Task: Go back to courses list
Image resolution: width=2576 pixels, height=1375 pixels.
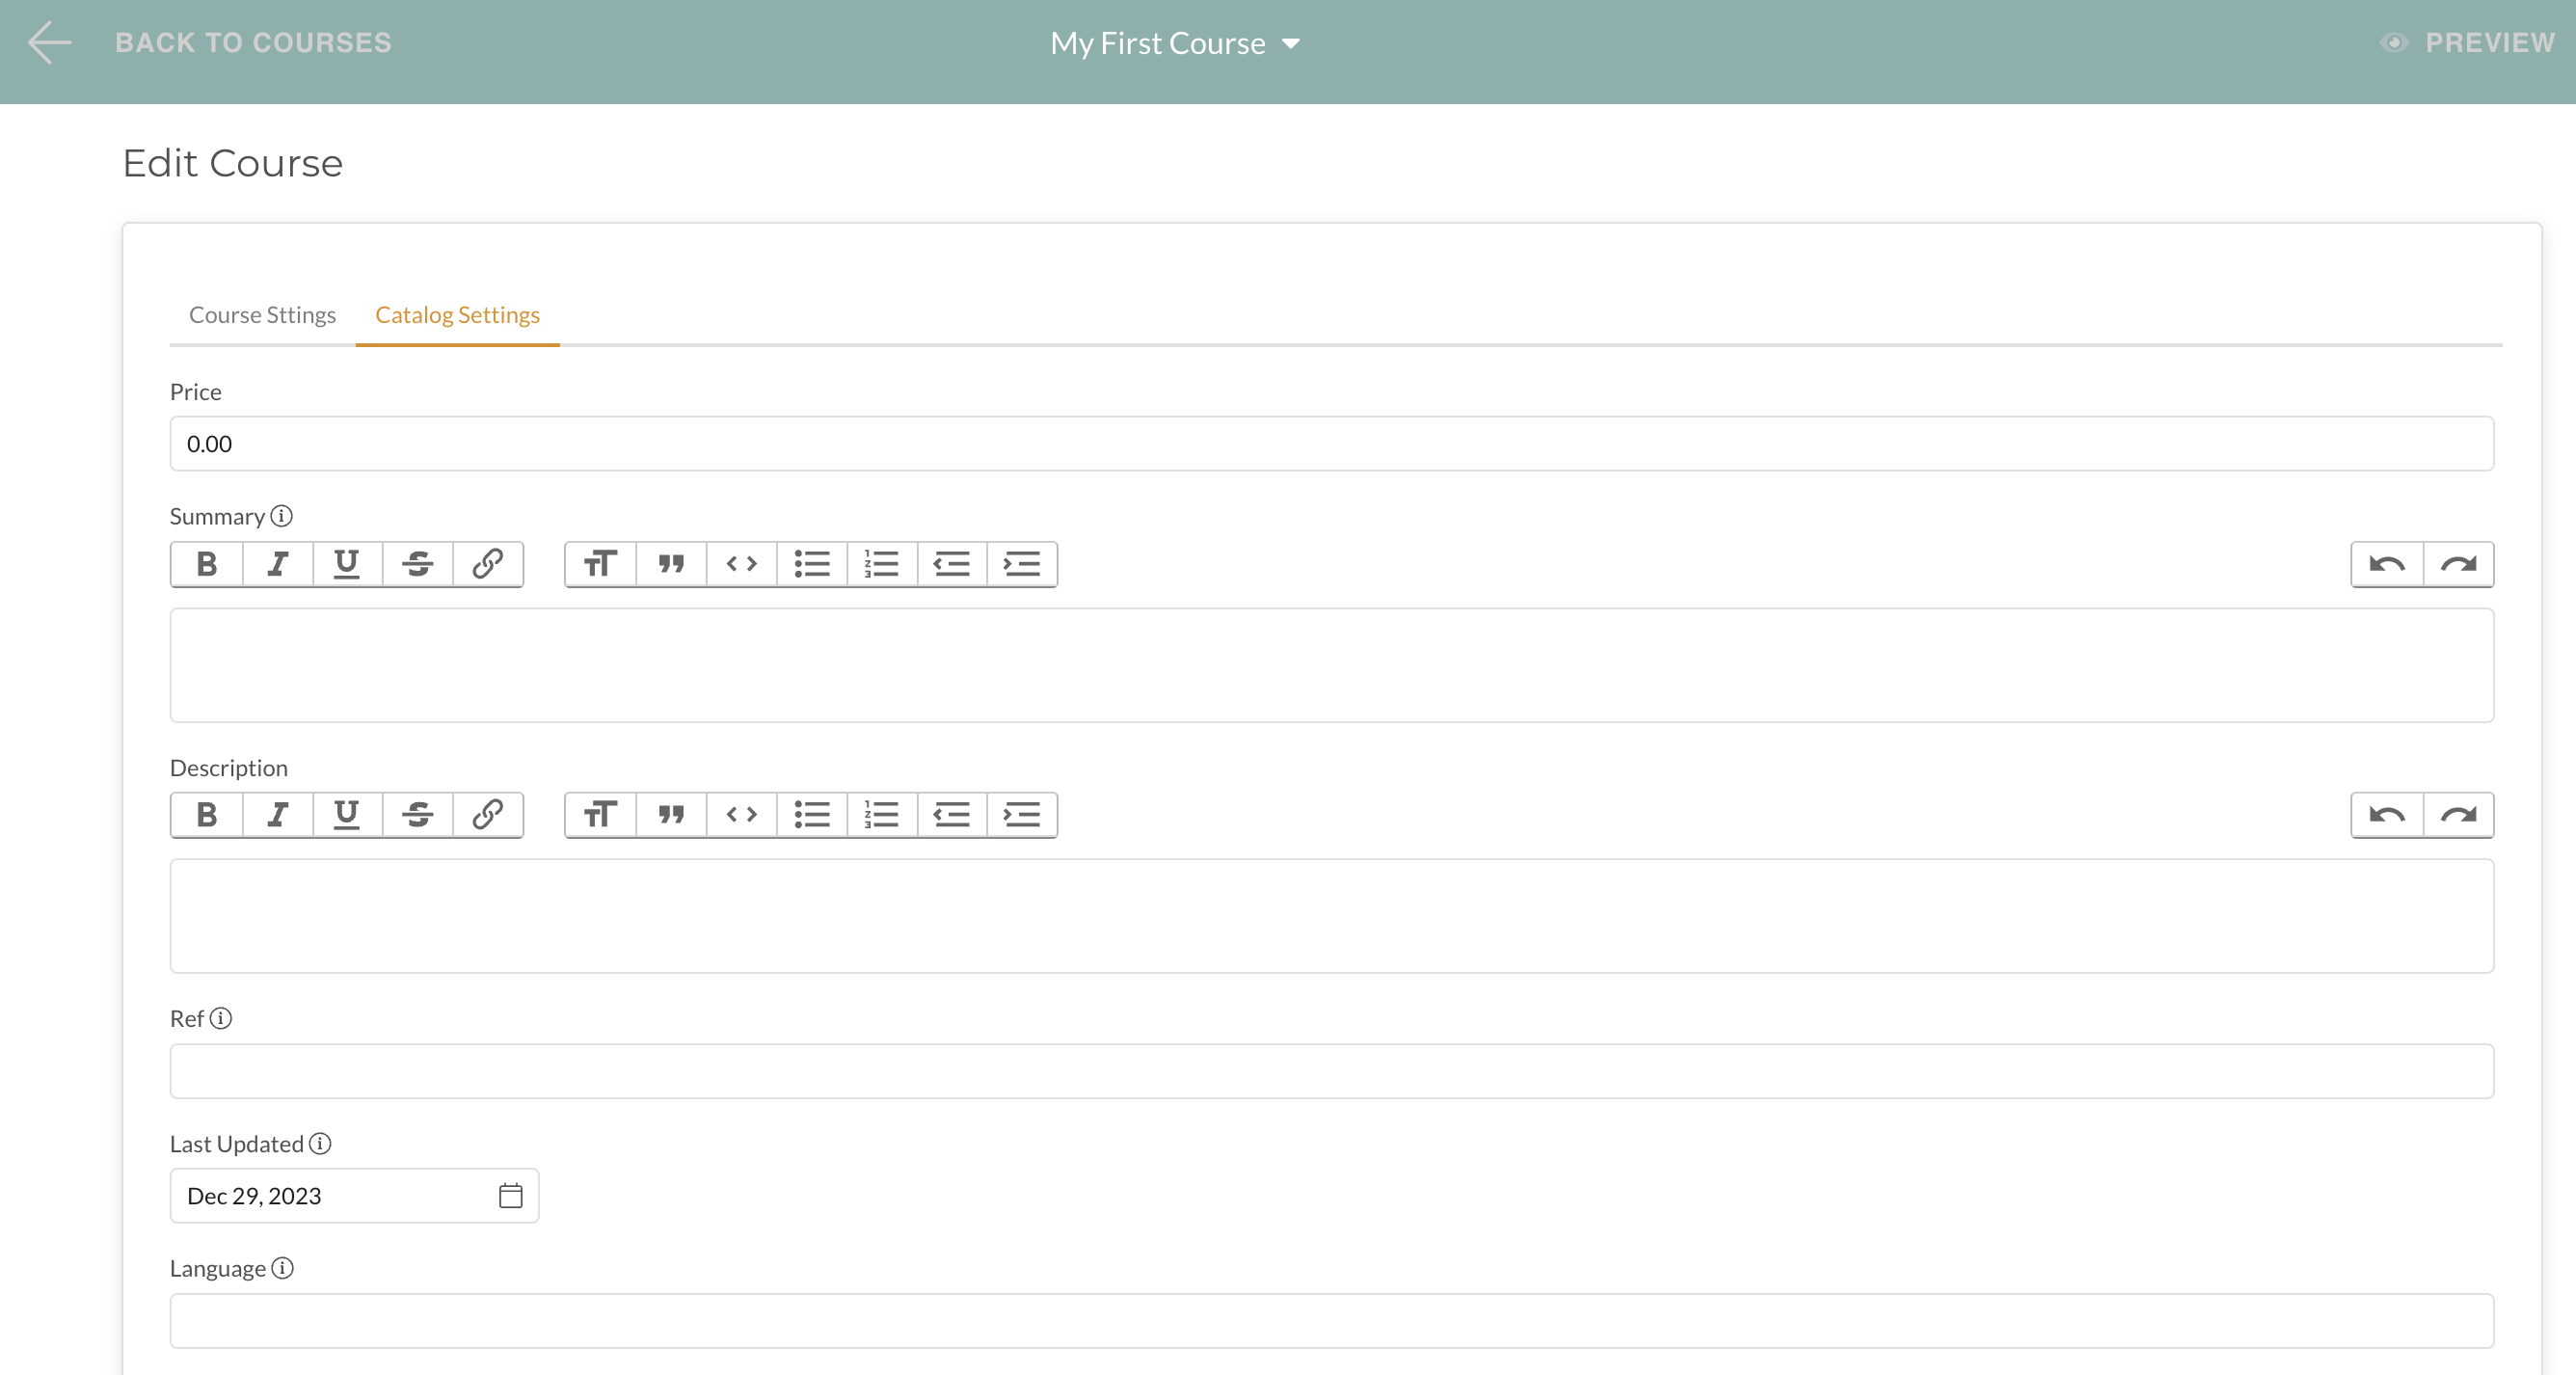Action: click(x=253, y=42)
